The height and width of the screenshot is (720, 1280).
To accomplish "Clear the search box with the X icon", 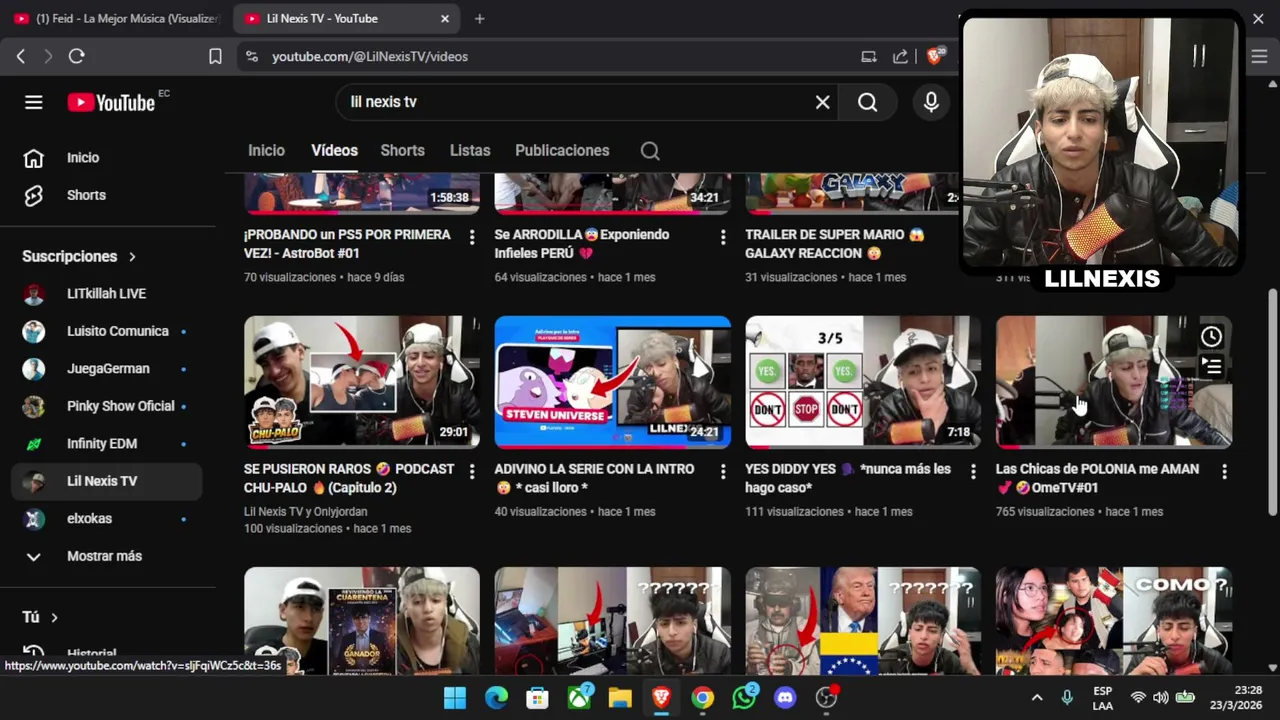I will pyautogui.click(x=822, y=102).
